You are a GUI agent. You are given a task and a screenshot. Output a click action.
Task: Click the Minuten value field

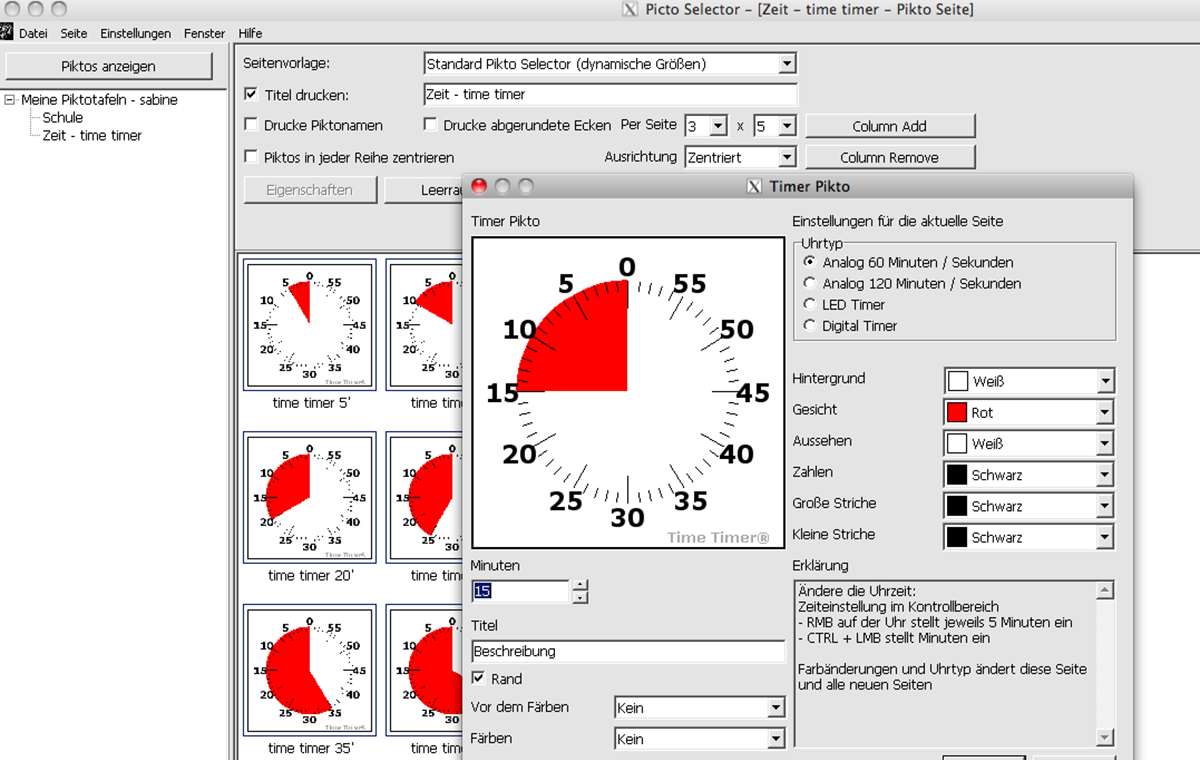[x=520, y=591]
